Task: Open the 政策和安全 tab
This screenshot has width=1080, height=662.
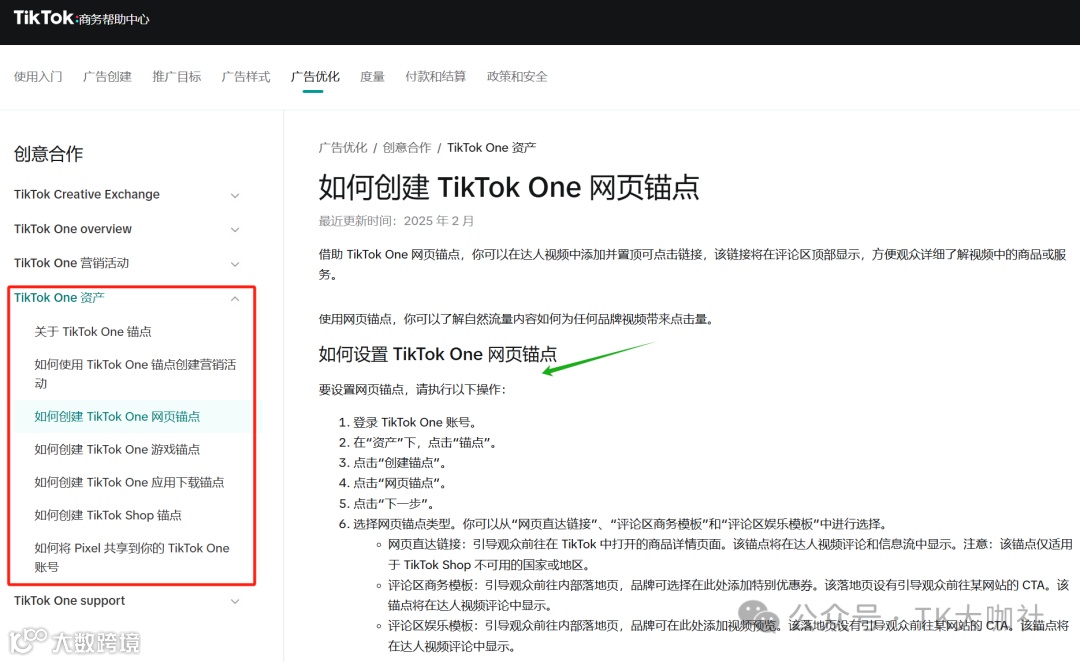Action: 517,76
